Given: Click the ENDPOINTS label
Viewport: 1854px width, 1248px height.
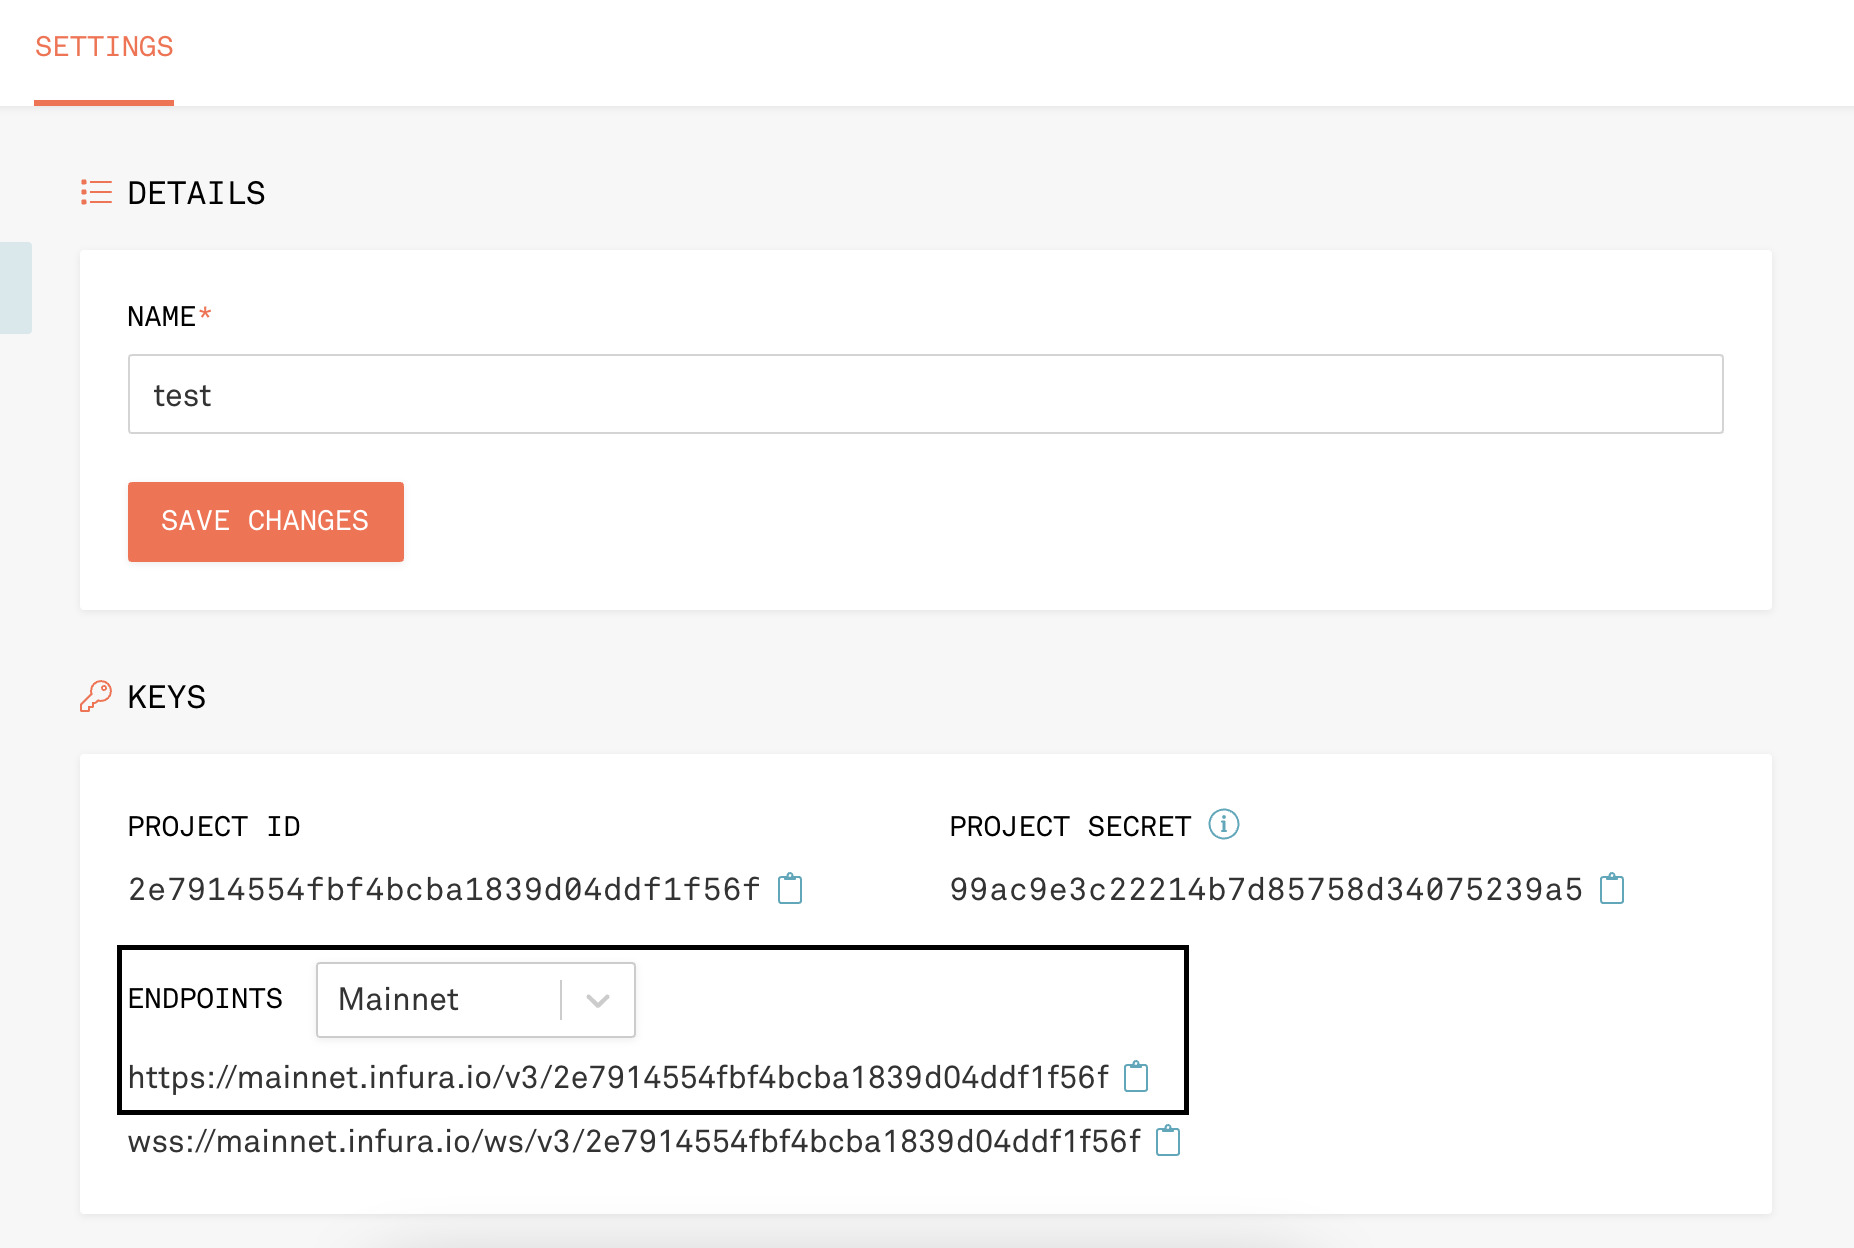Looking at the screenshot, I should pyautogui.click(x=205, y=999).
